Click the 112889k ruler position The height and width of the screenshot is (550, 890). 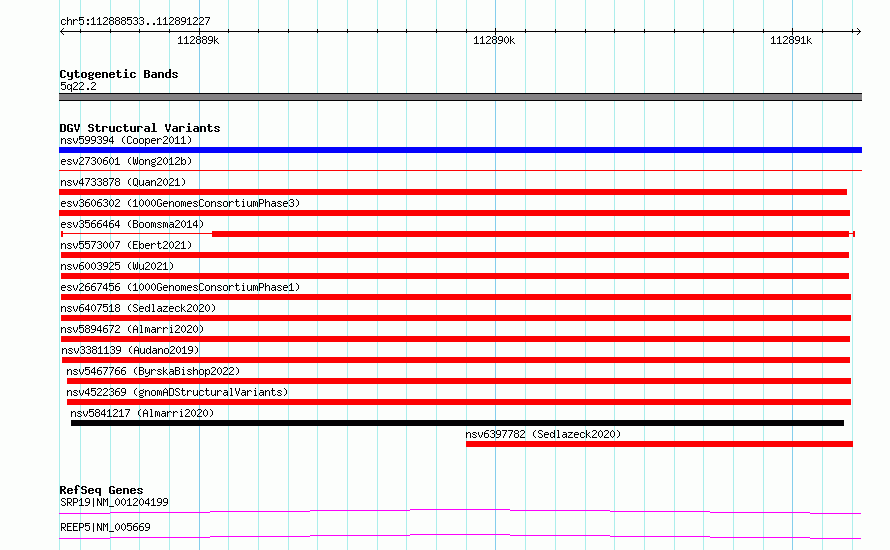tap(198, 40)
